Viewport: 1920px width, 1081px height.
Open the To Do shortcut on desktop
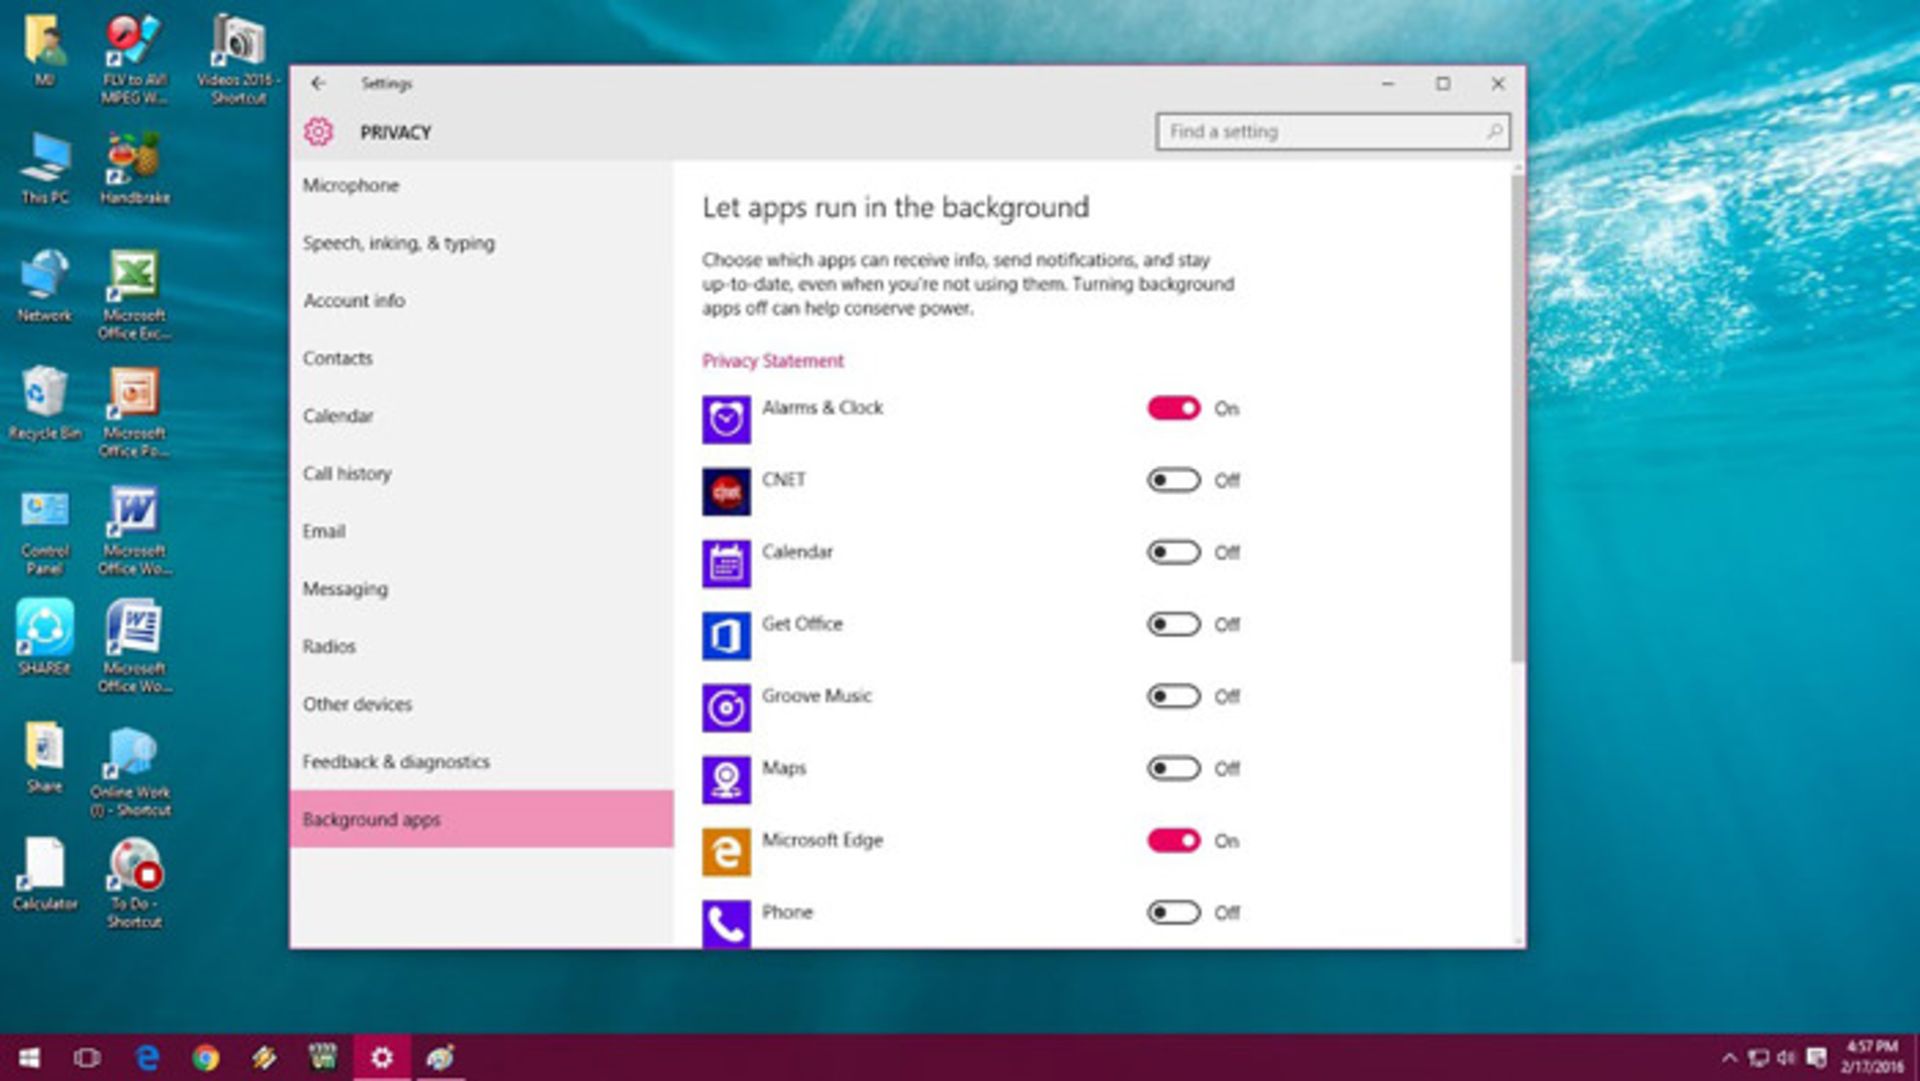pos(135,883)
